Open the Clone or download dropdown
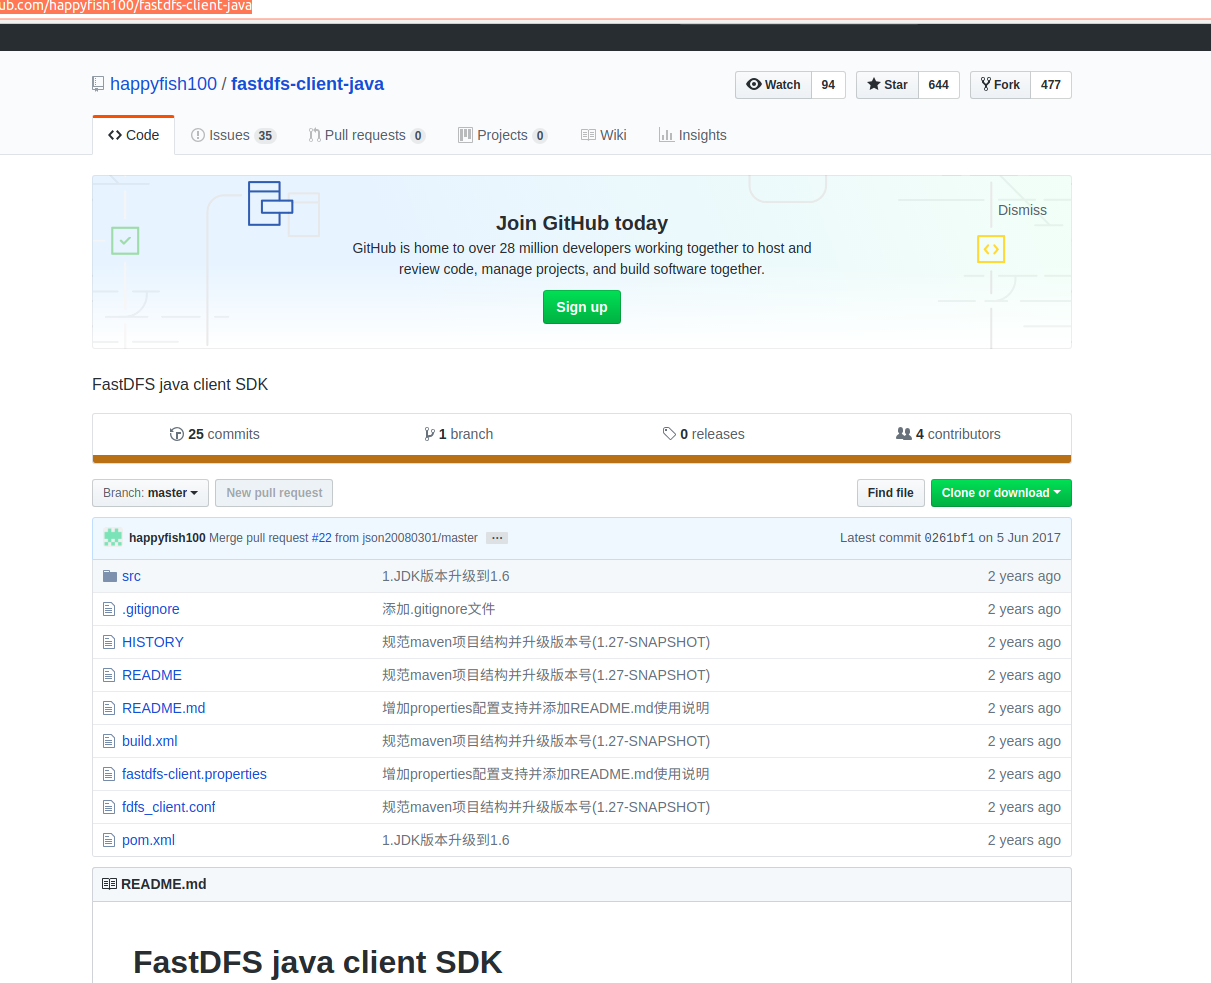The image size is (1211, 983). pyautogui.click(x=1001, y=493)
